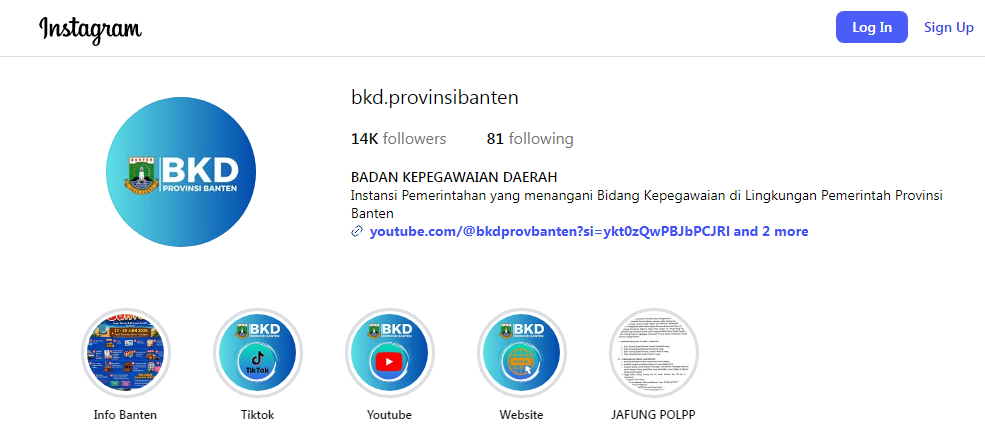985x448 pixels.
Task: Open the Info Banten story highlight
Action: [126, 352]
